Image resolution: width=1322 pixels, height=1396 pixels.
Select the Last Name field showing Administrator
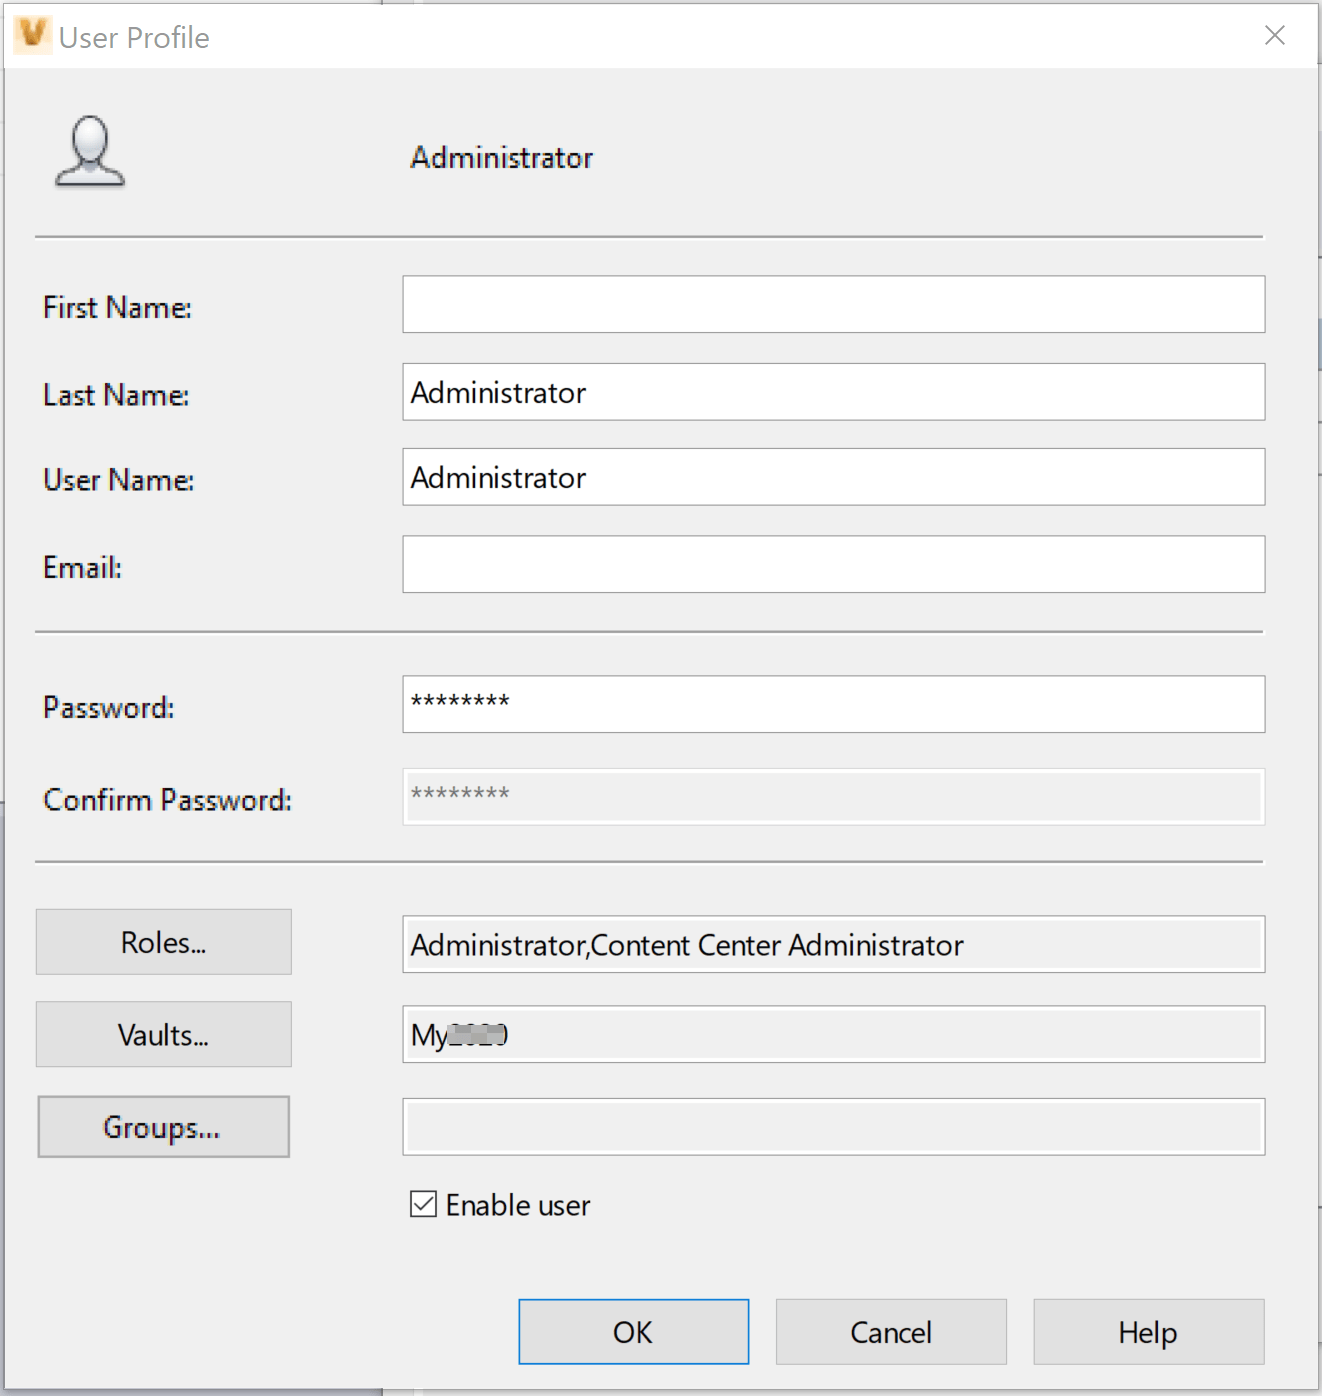pyautogui.click(x=834, y=392)
